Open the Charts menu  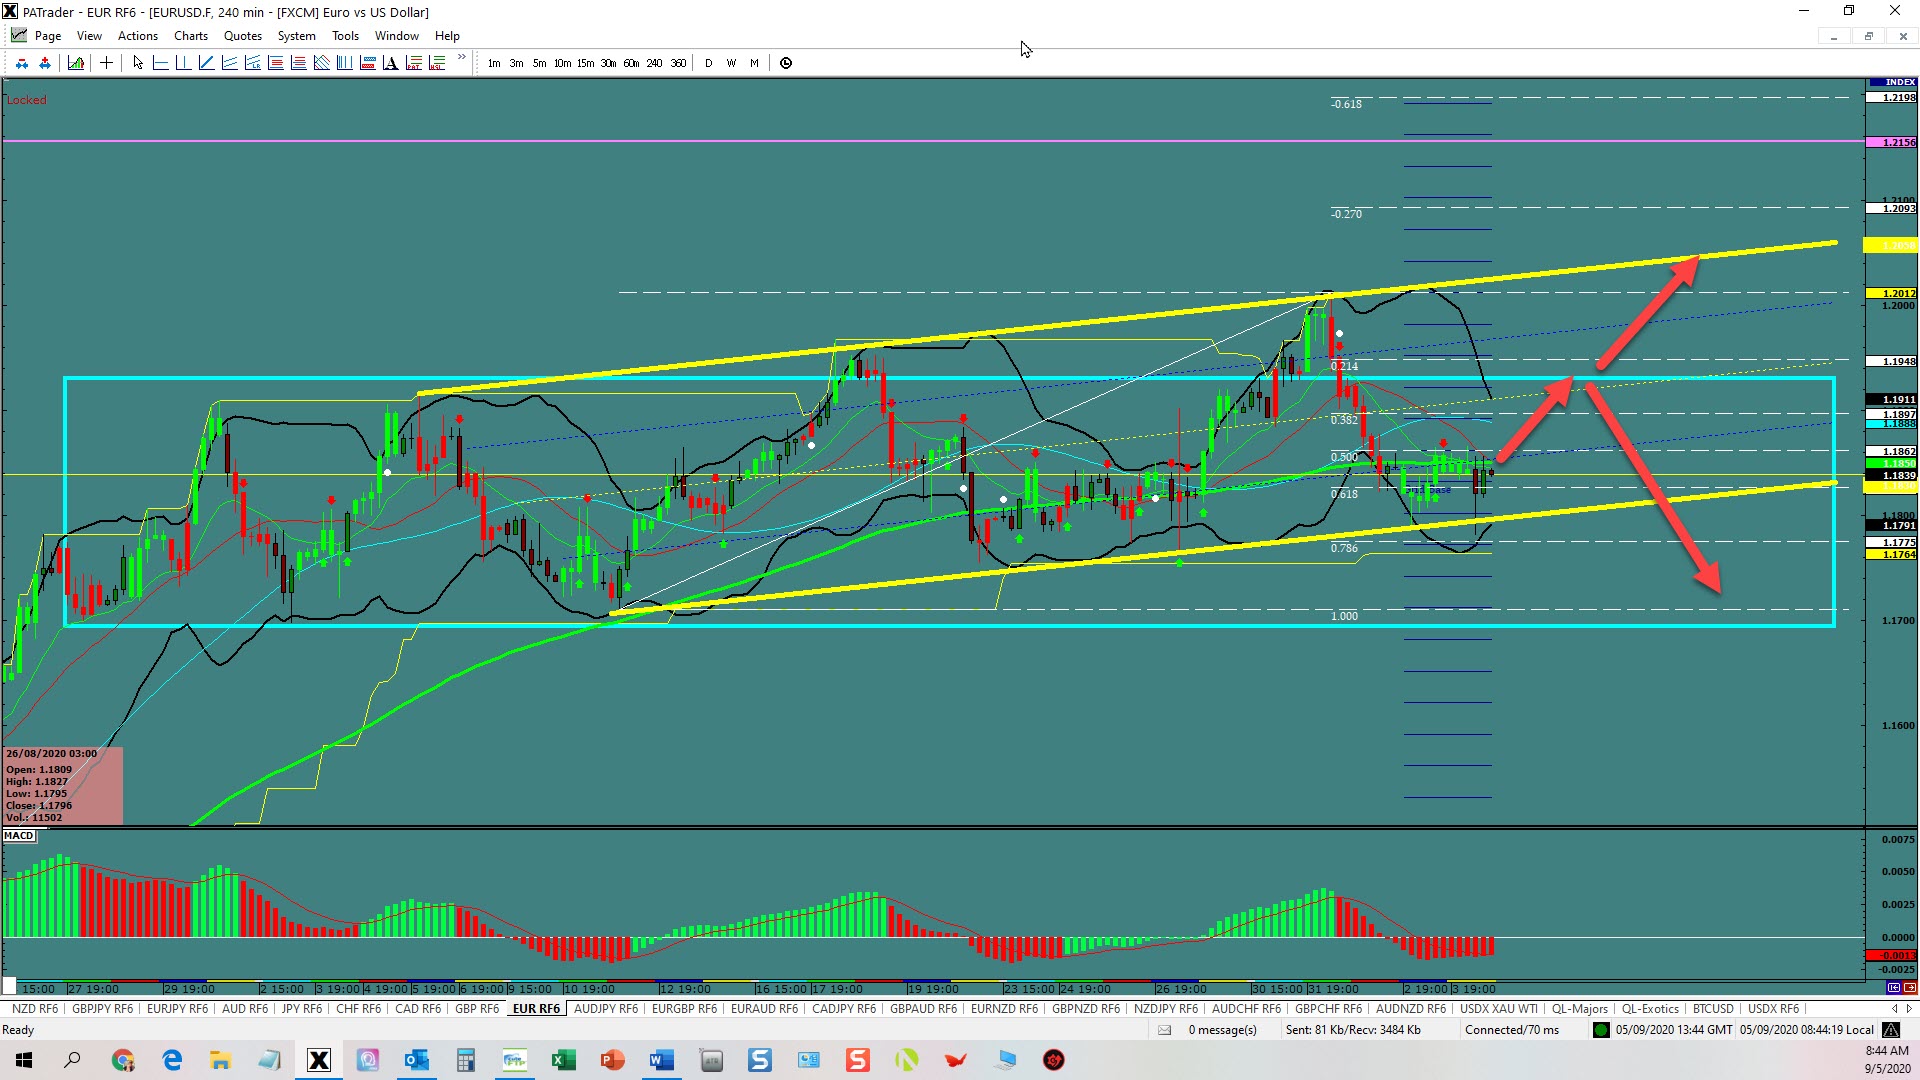[x=191, y=36]
